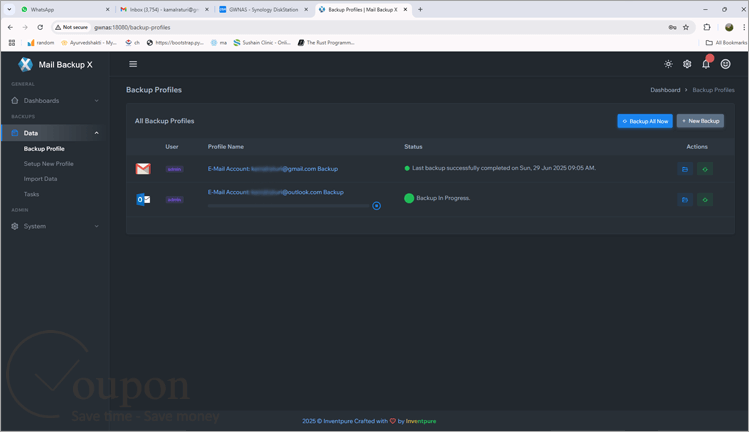Expand the Dashboards sidebar menu
Screen dimensions: 749x432
[55, 101]
